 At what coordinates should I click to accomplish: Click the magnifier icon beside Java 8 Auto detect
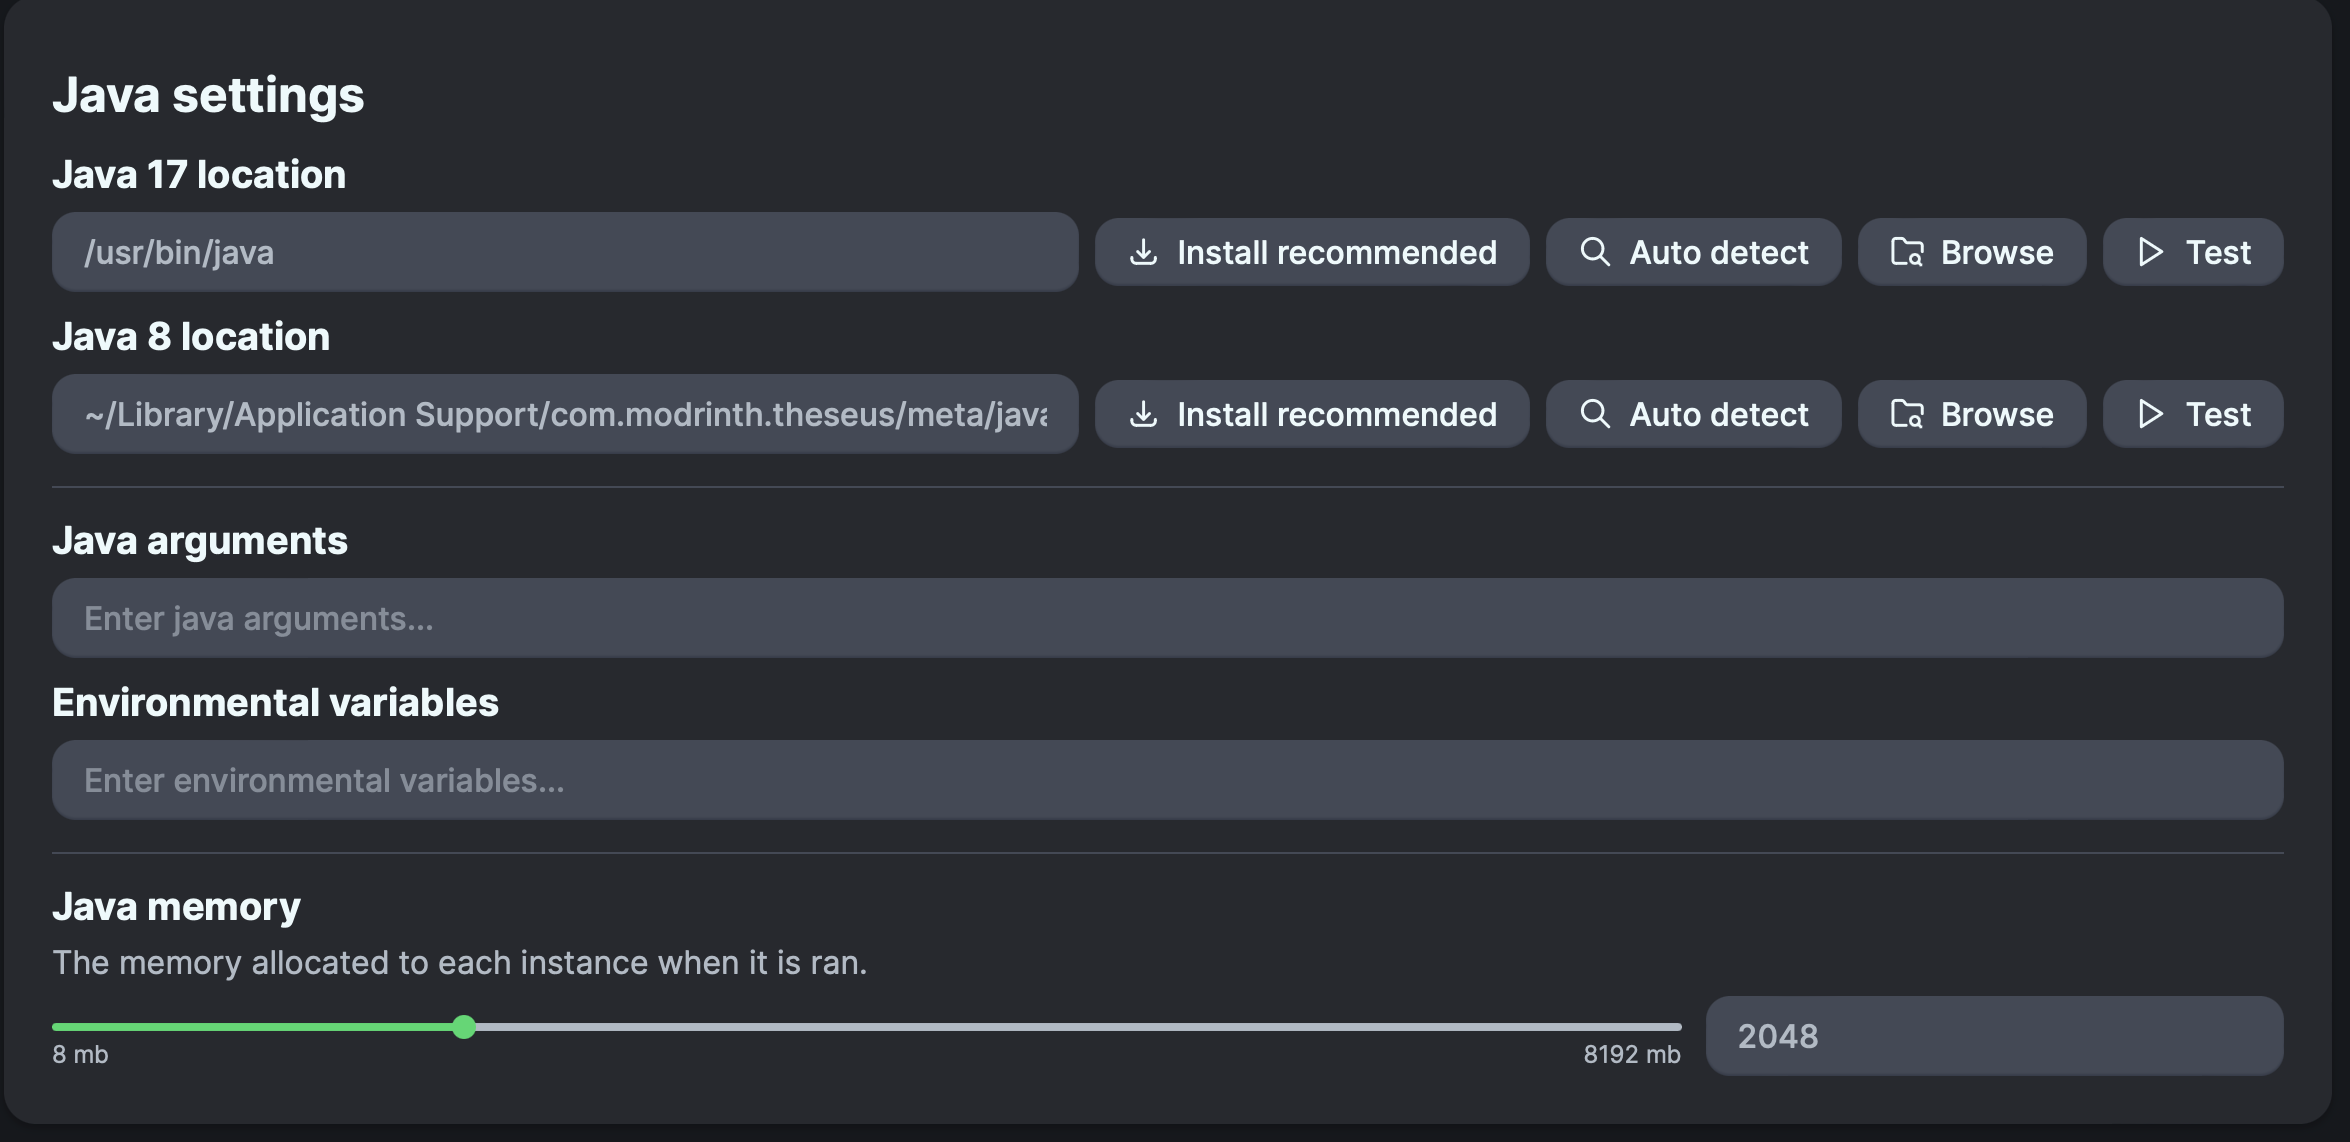1595,414
